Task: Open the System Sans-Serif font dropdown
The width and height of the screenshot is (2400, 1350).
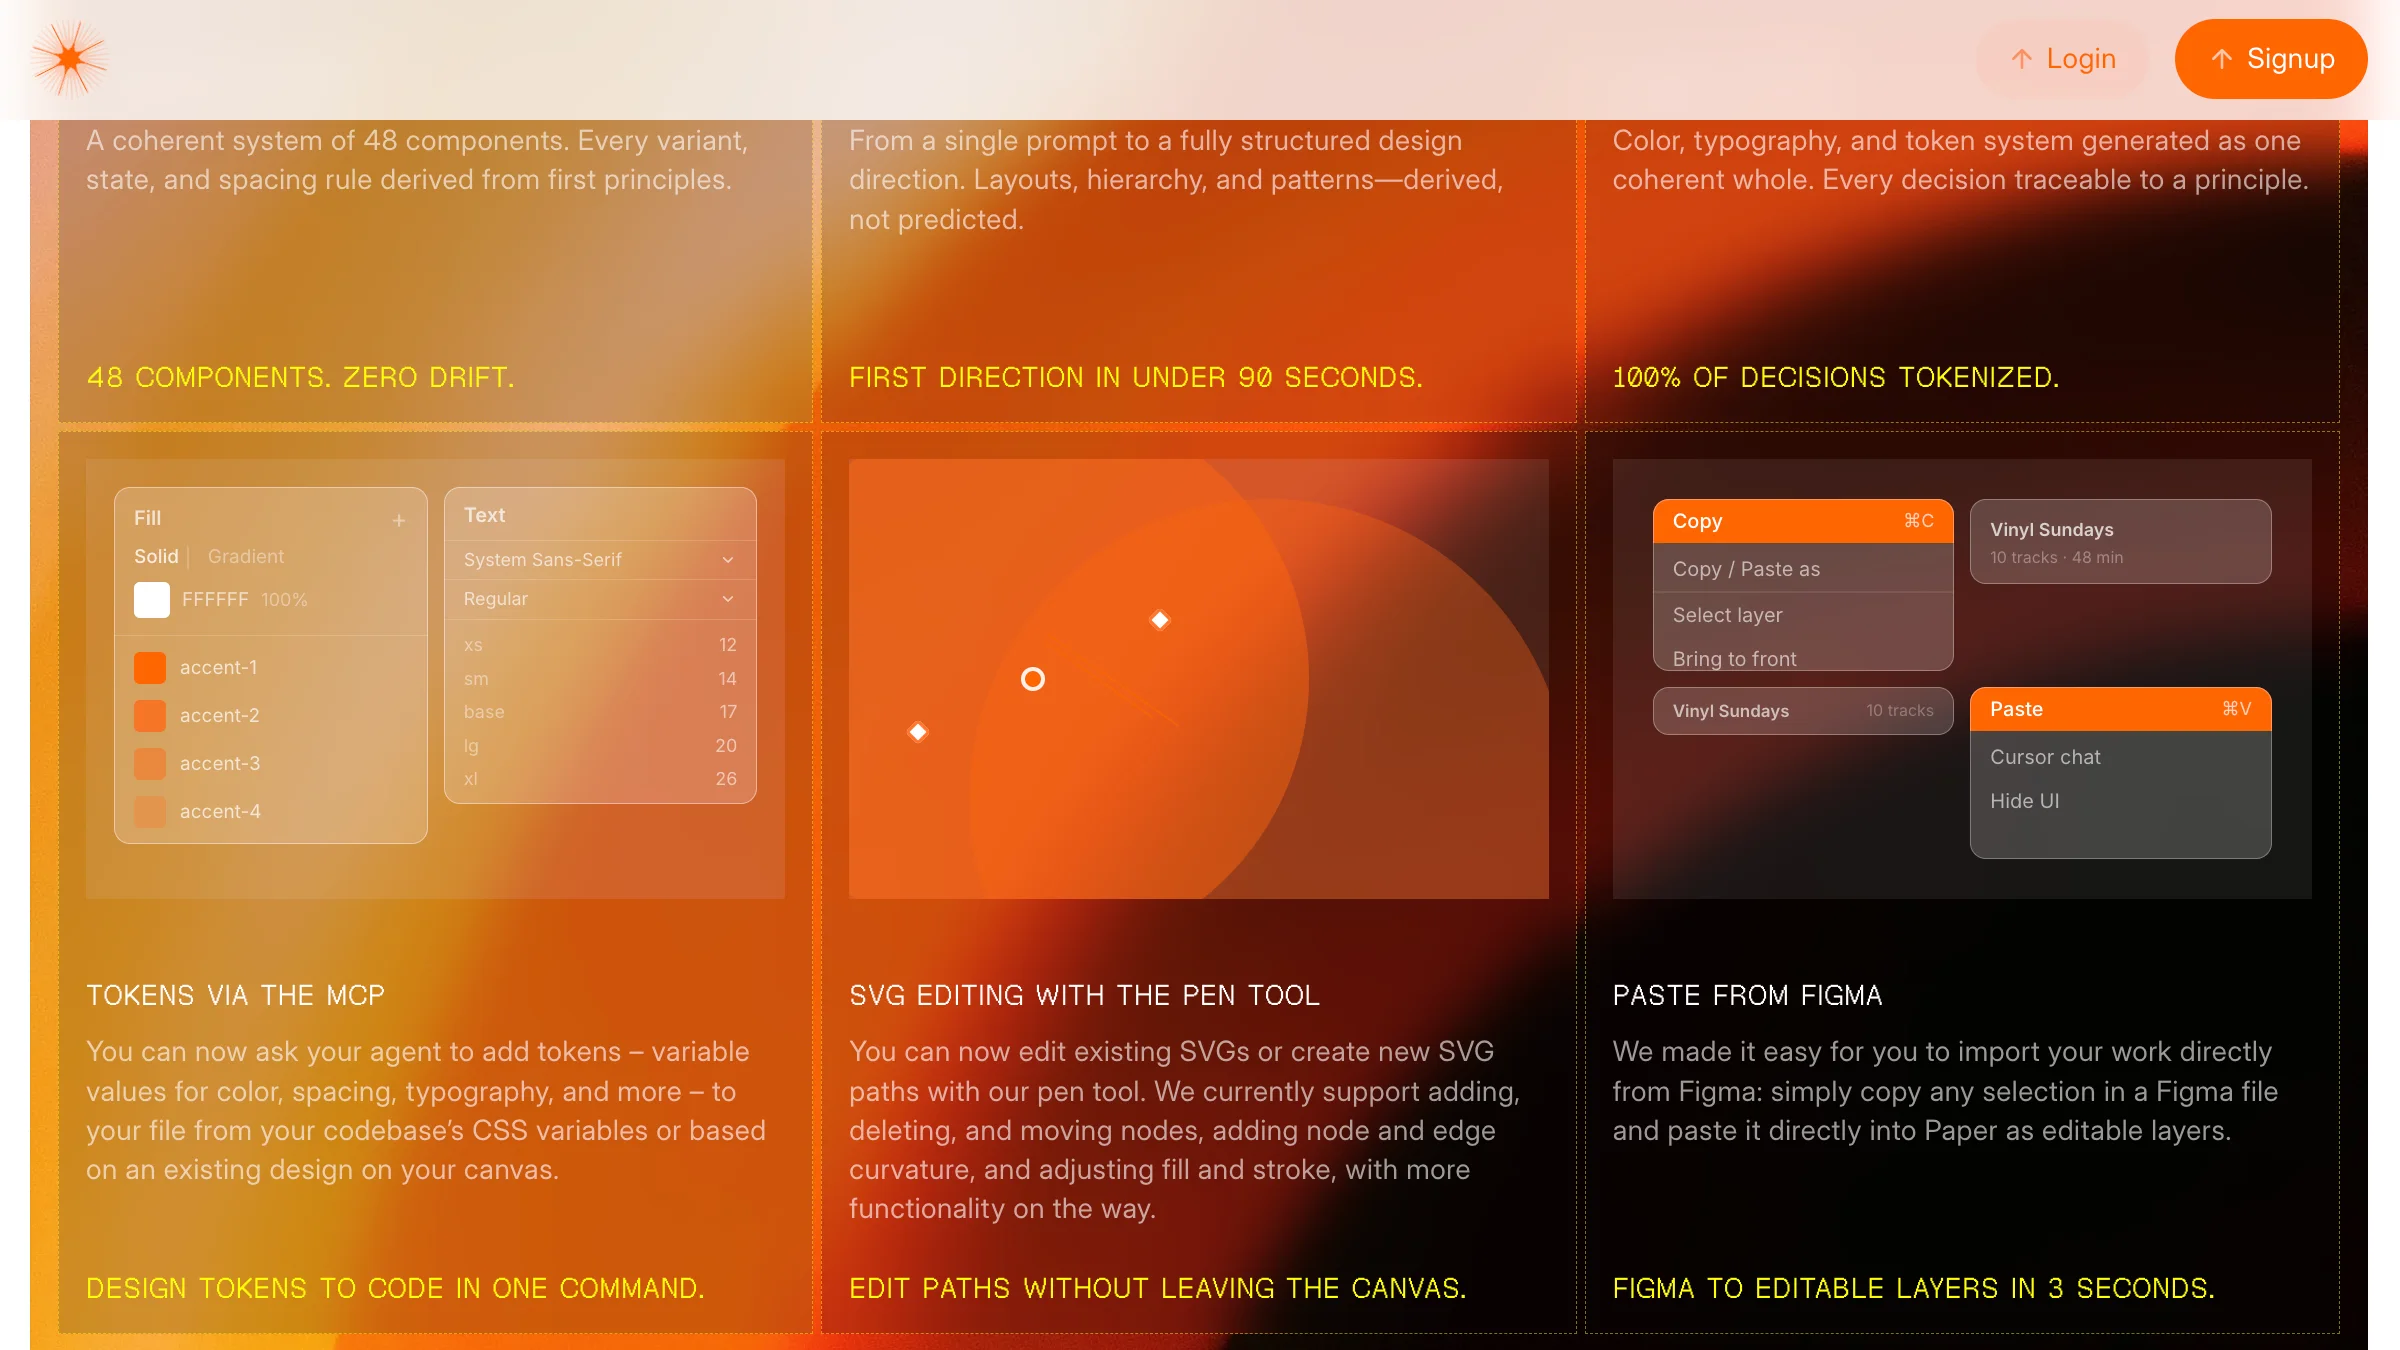Action: pyautogui.click(x=600, y=560)
